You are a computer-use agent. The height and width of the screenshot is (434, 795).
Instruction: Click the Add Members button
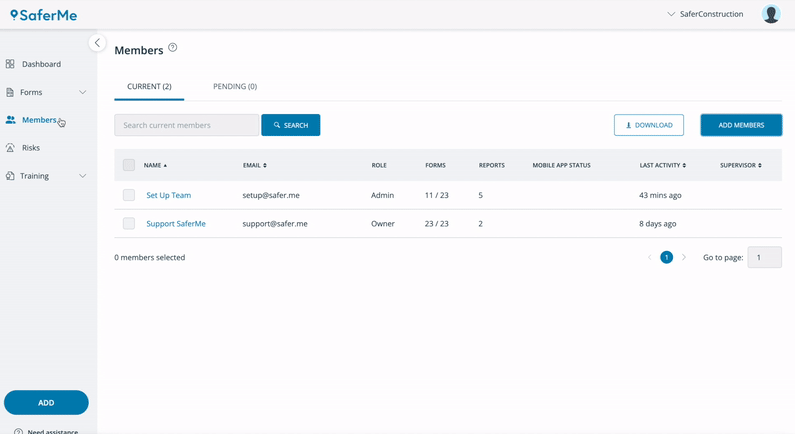click(x=741, y=125)
